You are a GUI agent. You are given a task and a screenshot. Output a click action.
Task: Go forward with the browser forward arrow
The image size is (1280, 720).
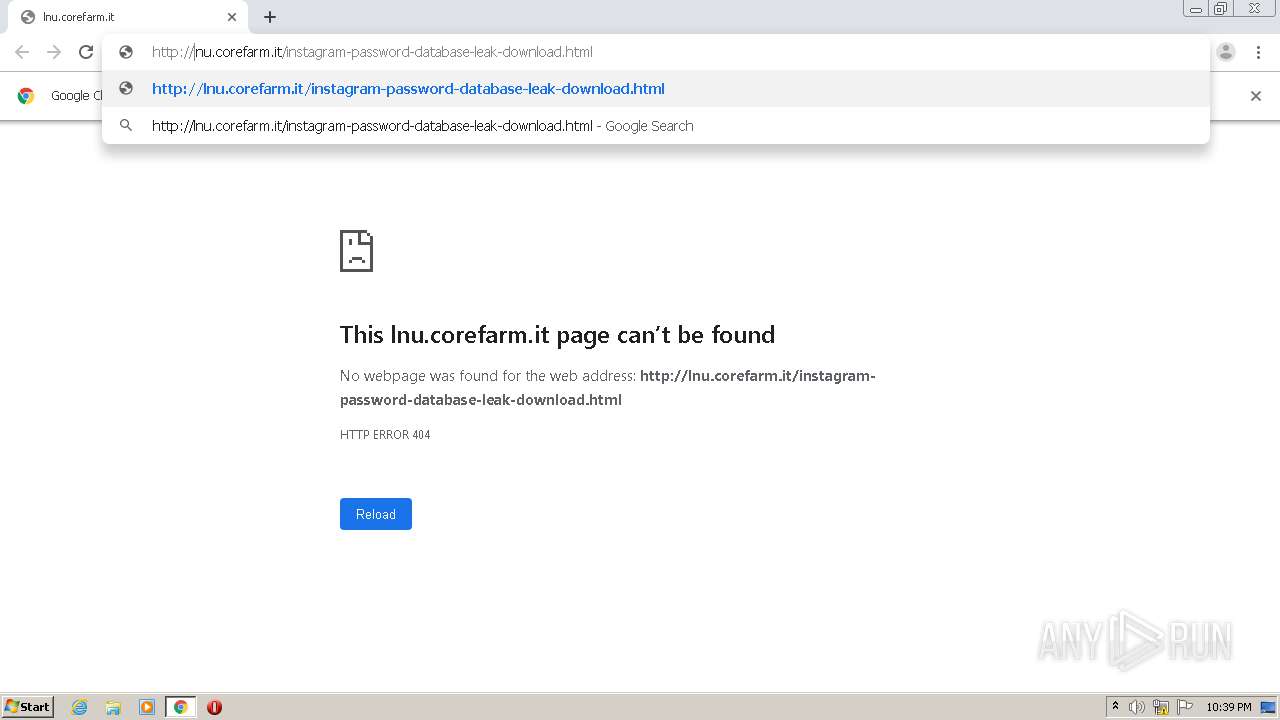pos(54,52)
